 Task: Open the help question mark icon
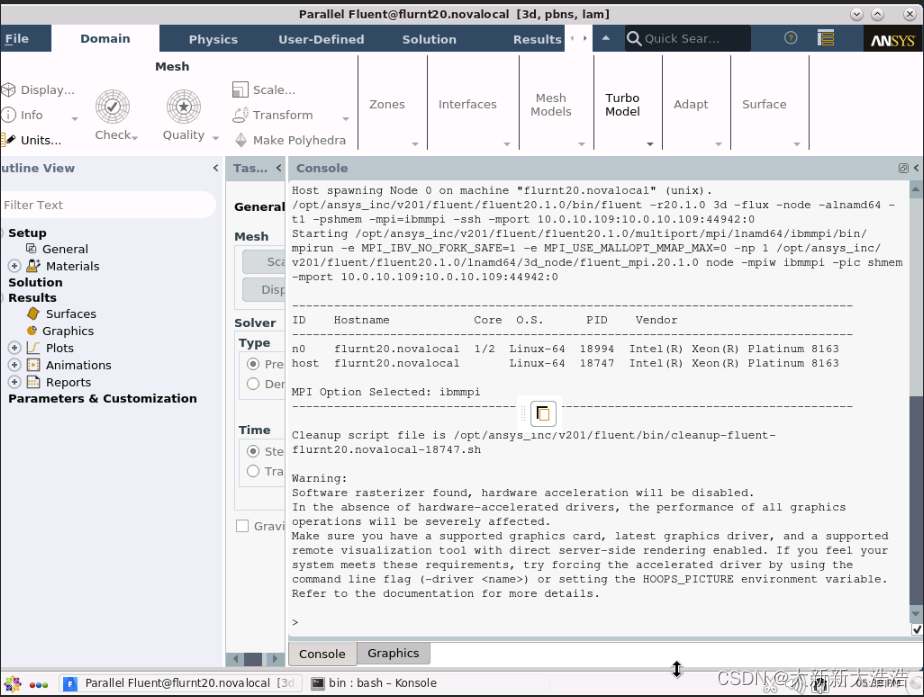791,39
